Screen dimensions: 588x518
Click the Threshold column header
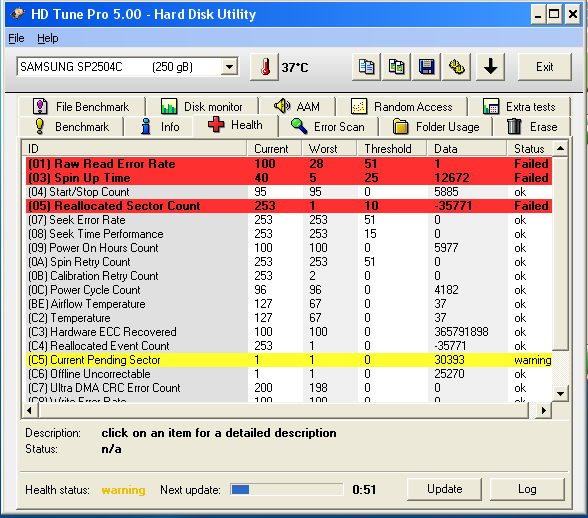click(392, 149)
